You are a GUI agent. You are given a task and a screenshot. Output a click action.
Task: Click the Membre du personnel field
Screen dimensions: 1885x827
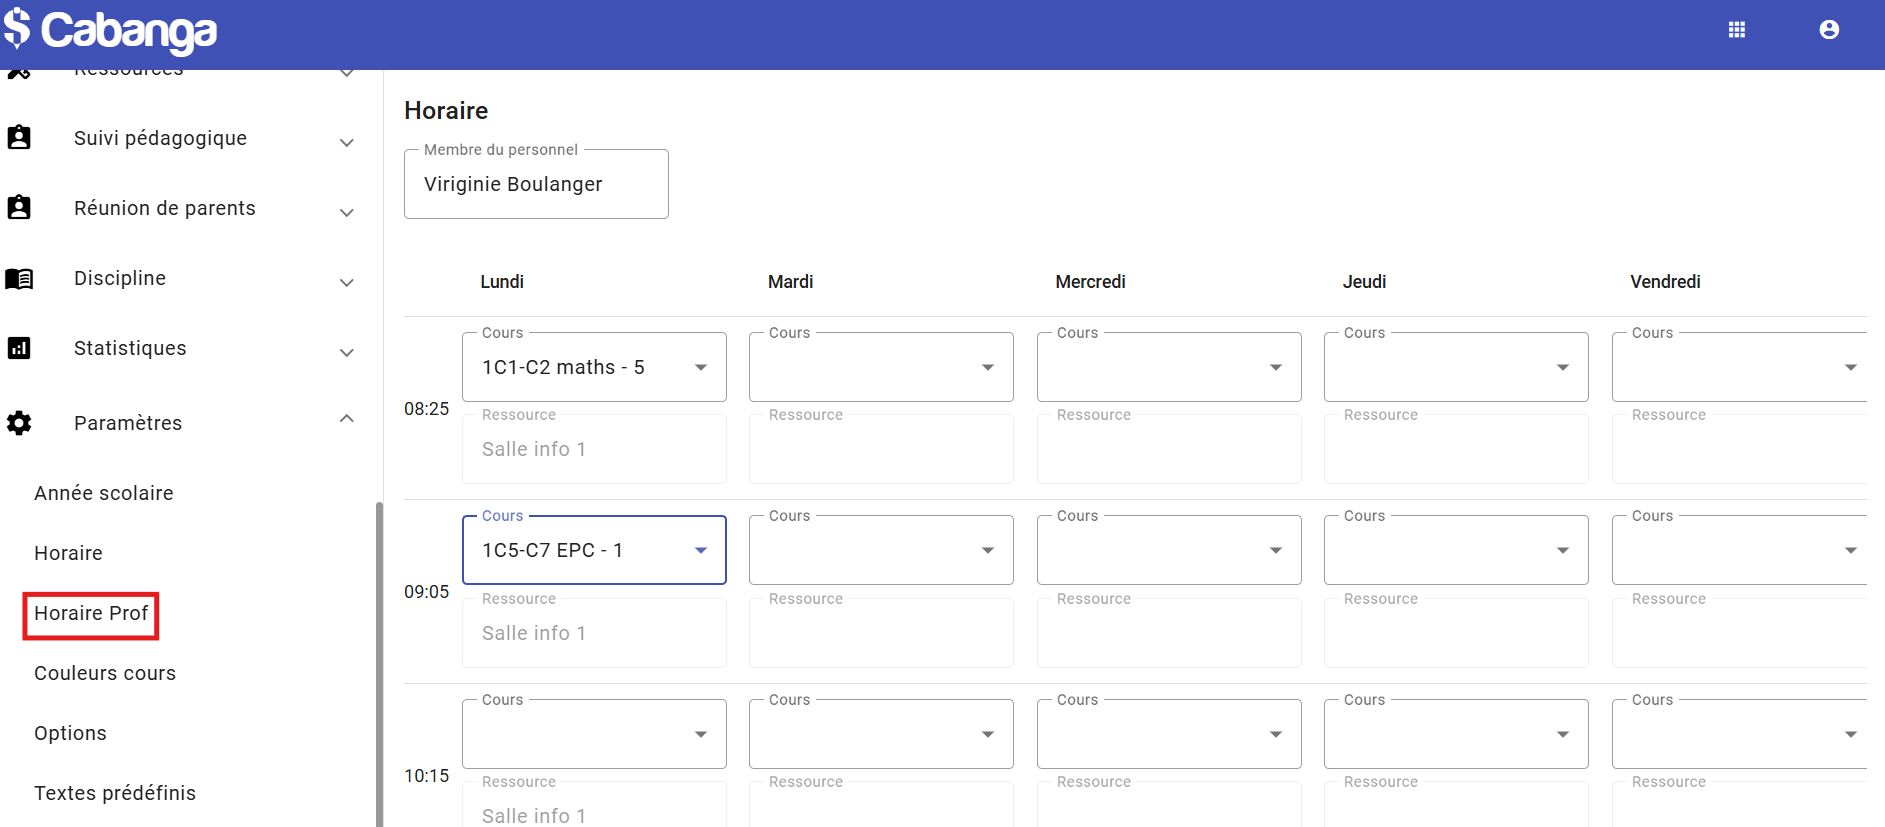pyautogui.click(x=536, y=185)
